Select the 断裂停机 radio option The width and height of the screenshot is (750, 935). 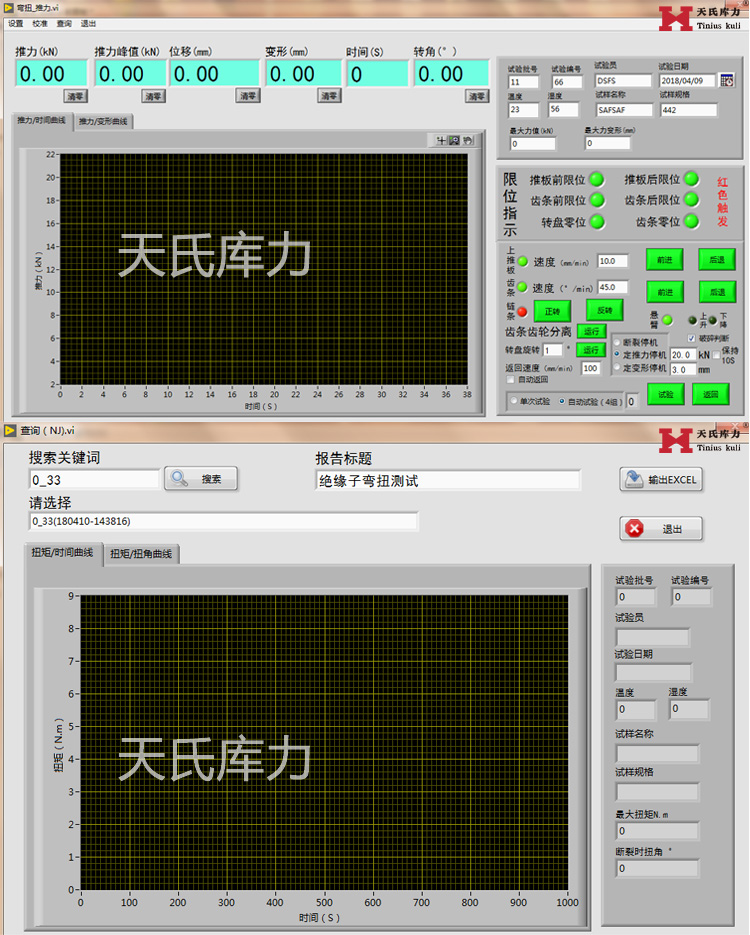click(617, 342)
